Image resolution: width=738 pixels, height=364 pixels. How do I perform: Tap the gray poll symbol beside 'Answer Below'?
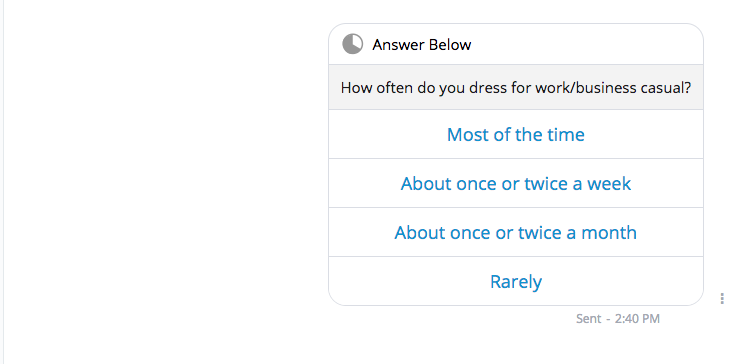point(353,44)
